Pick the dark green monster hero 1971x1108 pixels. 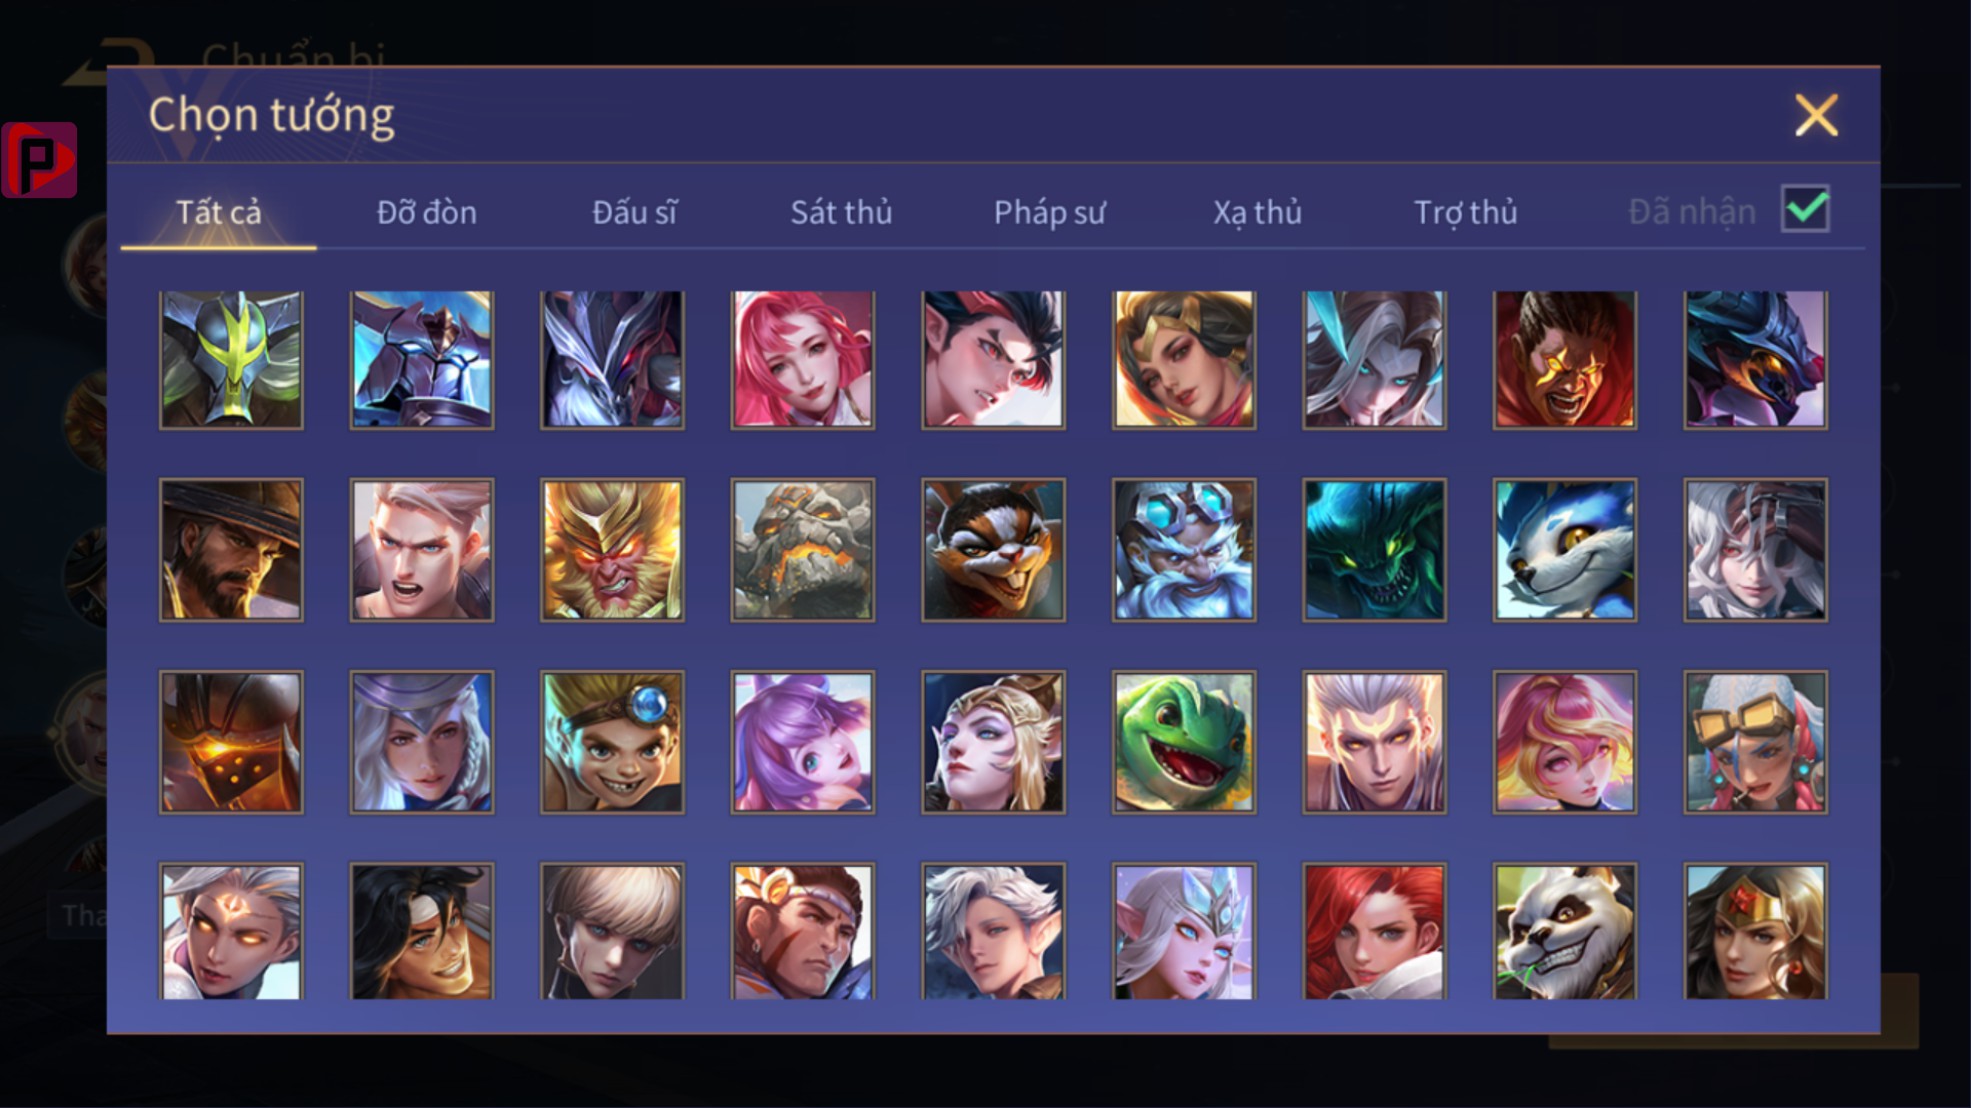tap(1374, 550)
